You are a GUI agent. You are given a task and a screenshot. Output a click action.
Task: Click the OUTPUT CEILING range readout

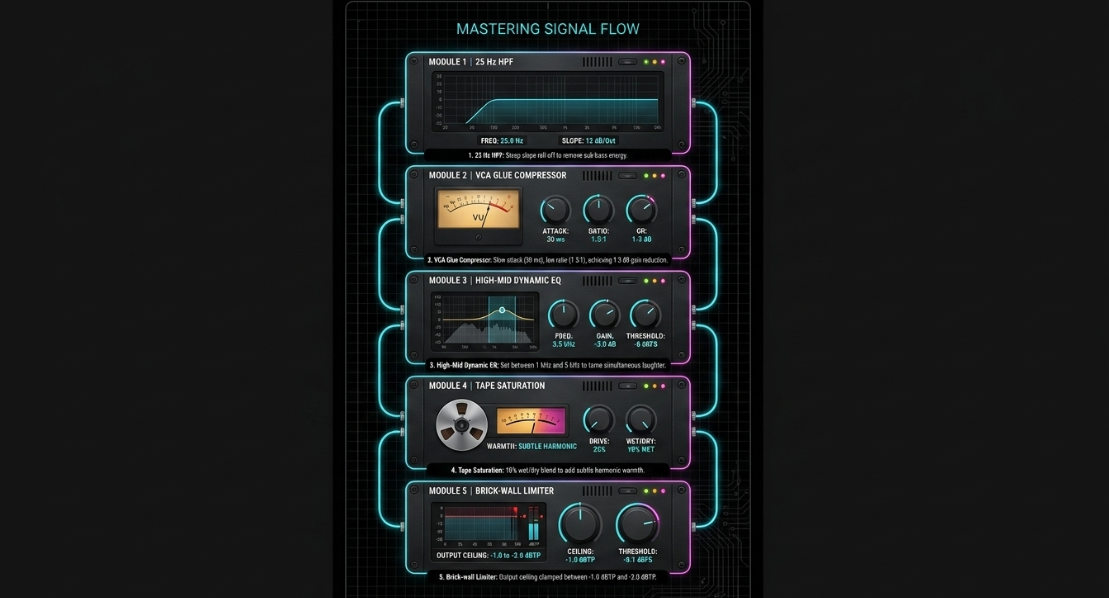(488, 556)
